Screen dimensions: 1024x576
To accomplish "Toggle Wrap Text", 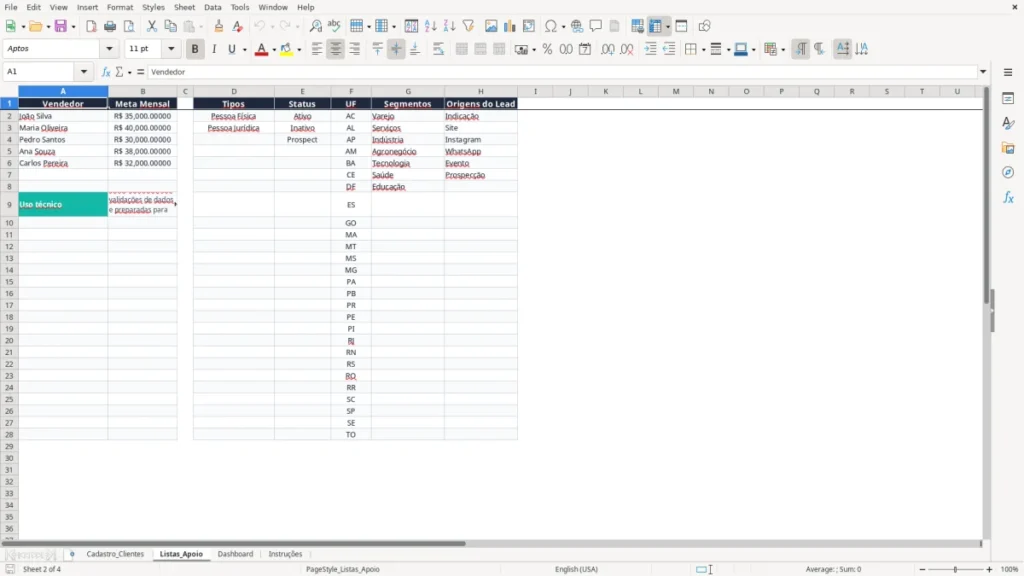I will pyautogui.click(x=438, y=49).
